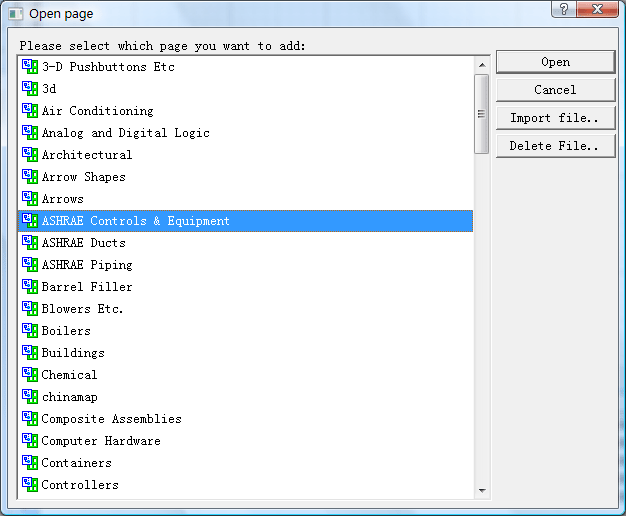Click Import file.. button

555,118
